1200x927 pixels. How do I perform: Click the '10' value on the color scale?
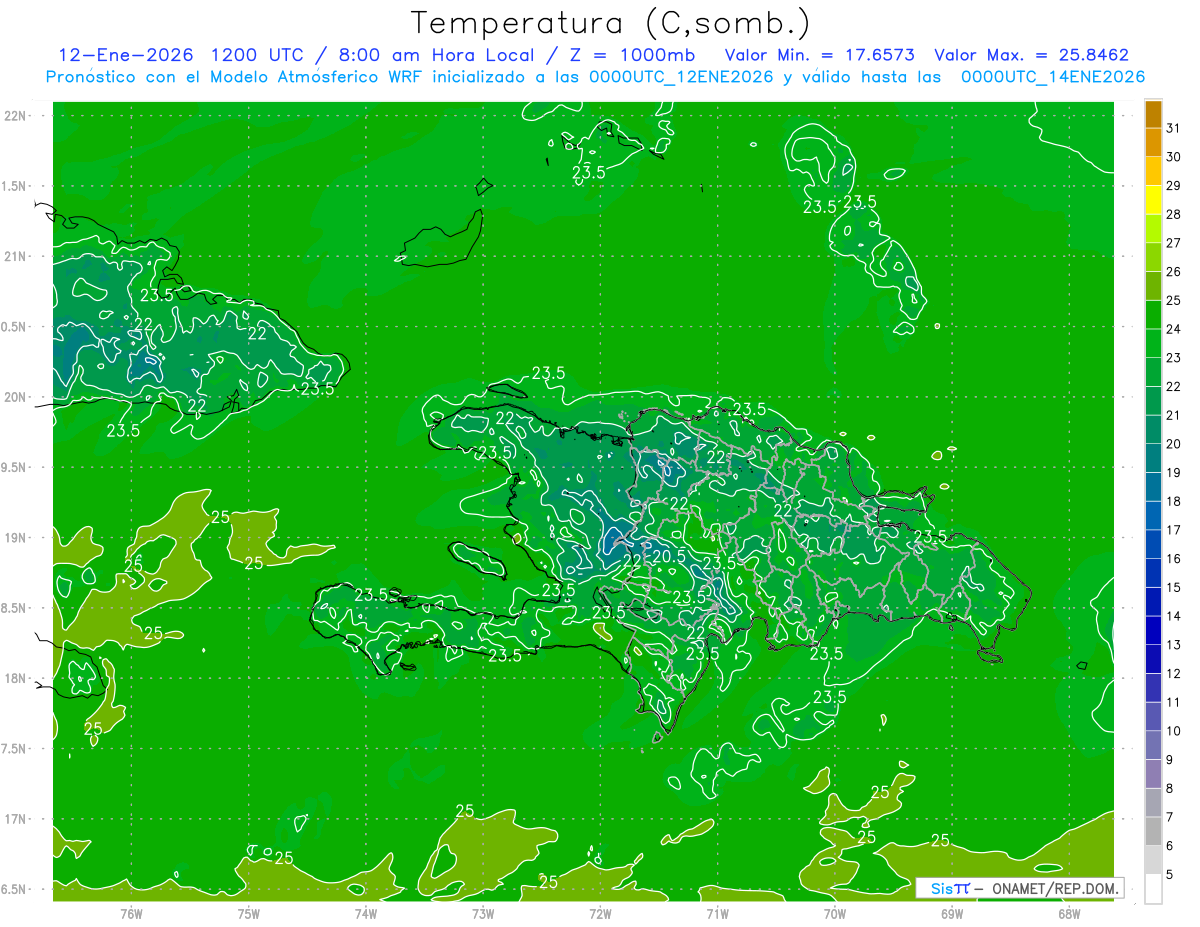(x=1173, y=731)
